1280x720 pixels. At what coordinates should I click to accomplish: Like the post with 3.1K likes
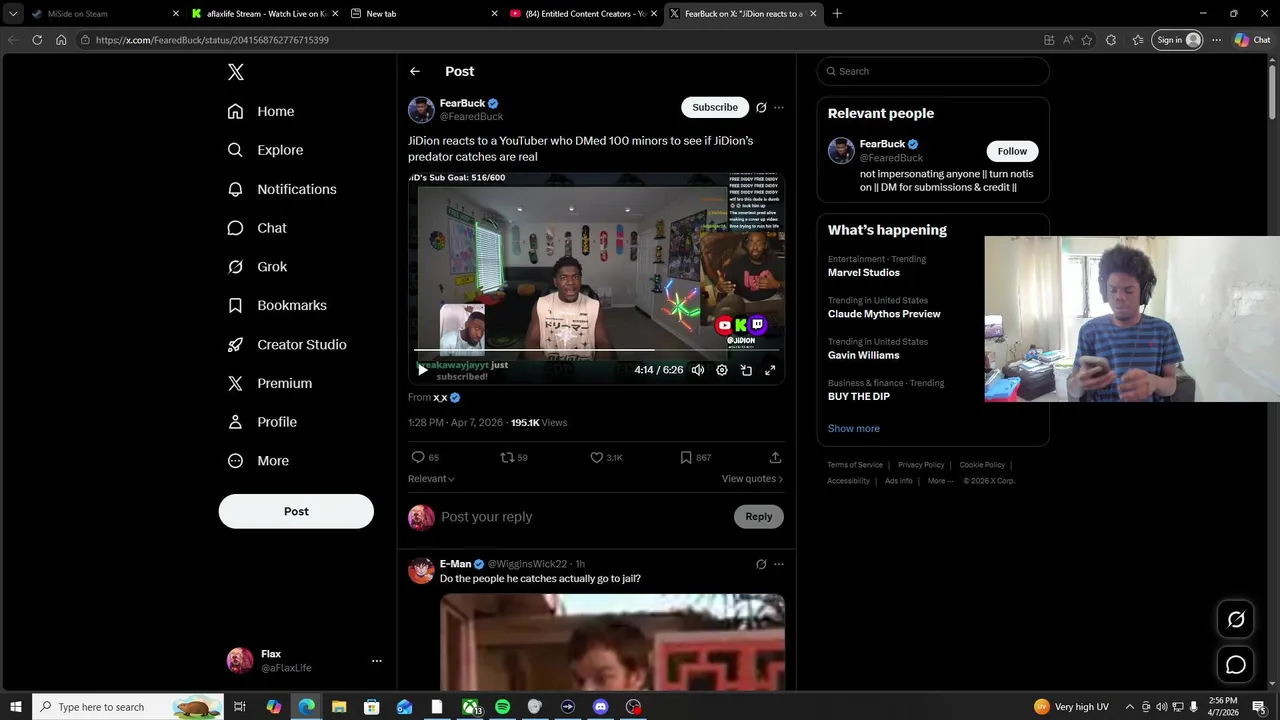coord(606,457)
